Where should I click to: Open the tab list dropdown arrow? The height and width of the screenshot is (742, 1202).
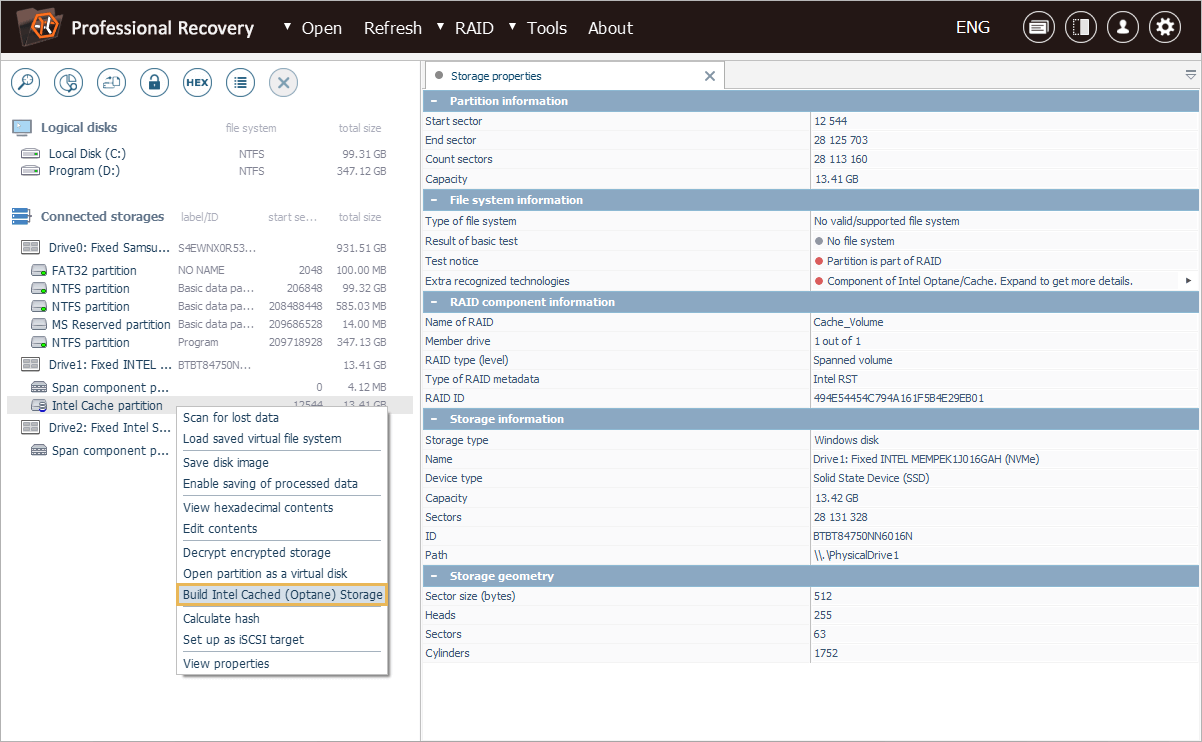[x=1191, y=75]
